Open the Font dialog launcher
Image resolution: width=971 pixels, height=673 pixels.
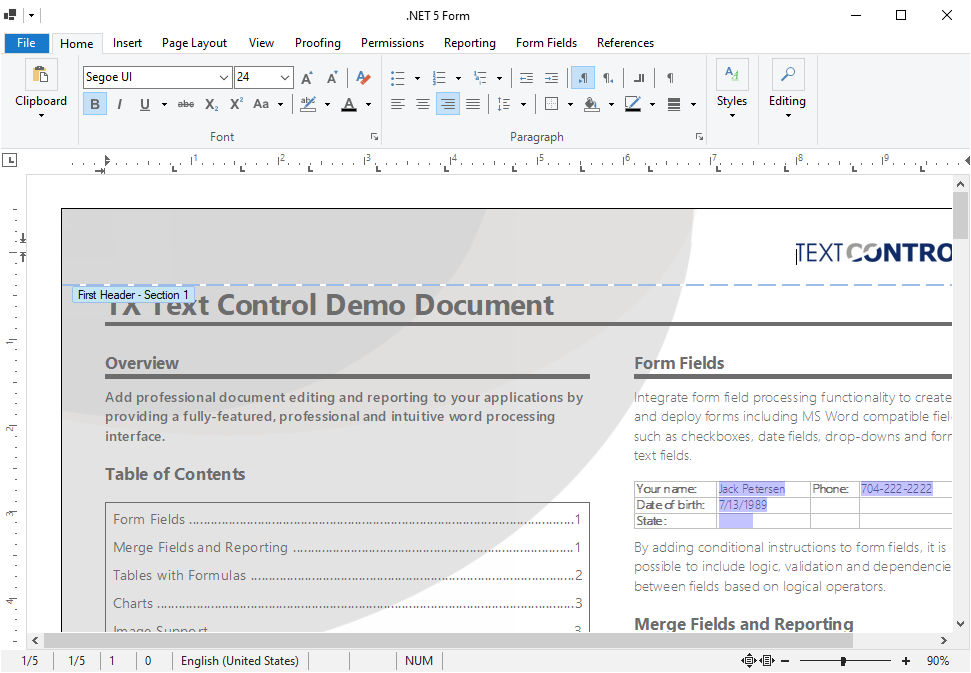click(x=375, y=137)
